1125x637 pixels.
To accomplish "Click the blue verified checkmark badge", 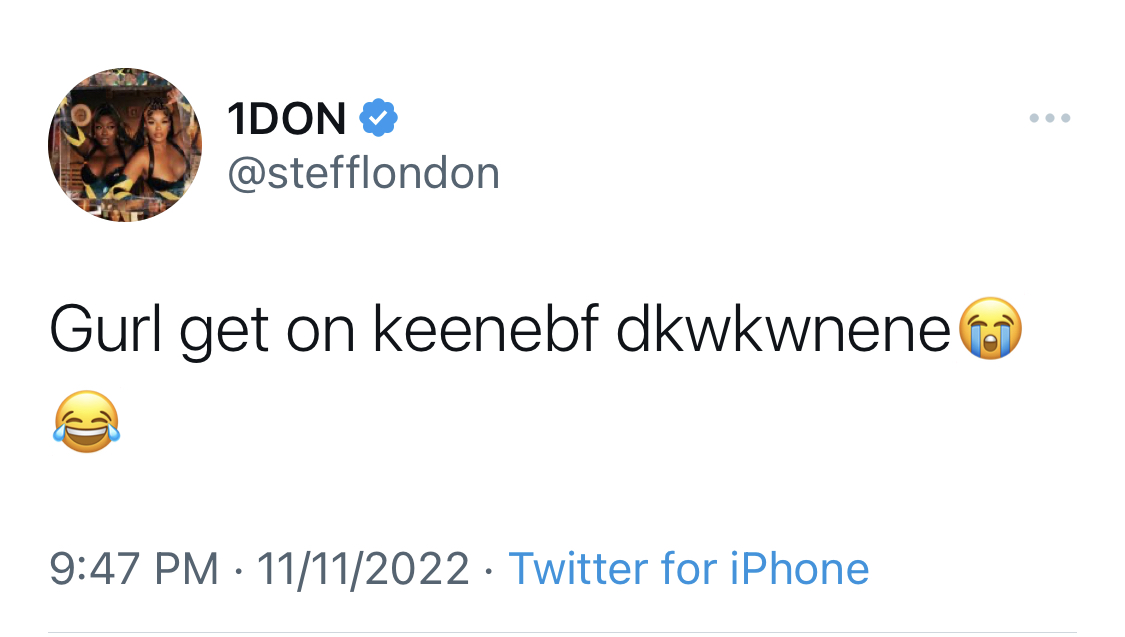I will click(x=378, y=118).
